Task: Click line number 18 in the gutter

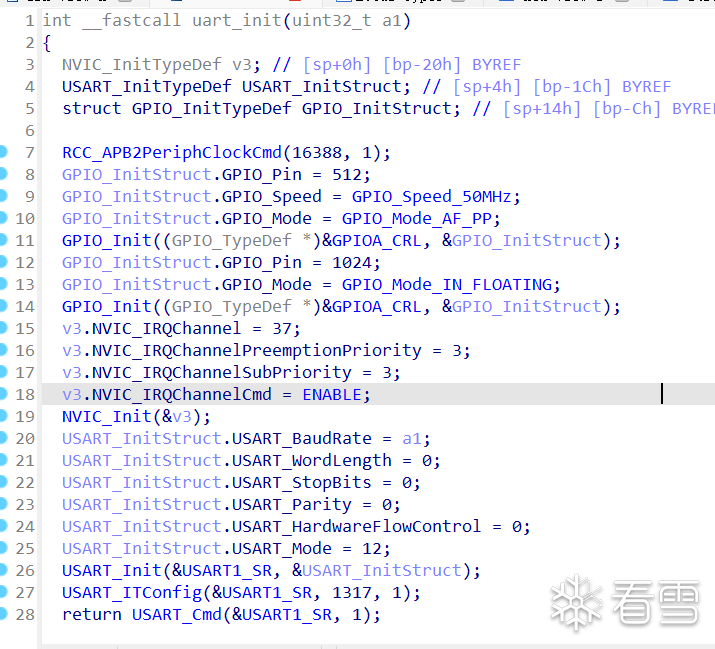Action: point(25,395)
